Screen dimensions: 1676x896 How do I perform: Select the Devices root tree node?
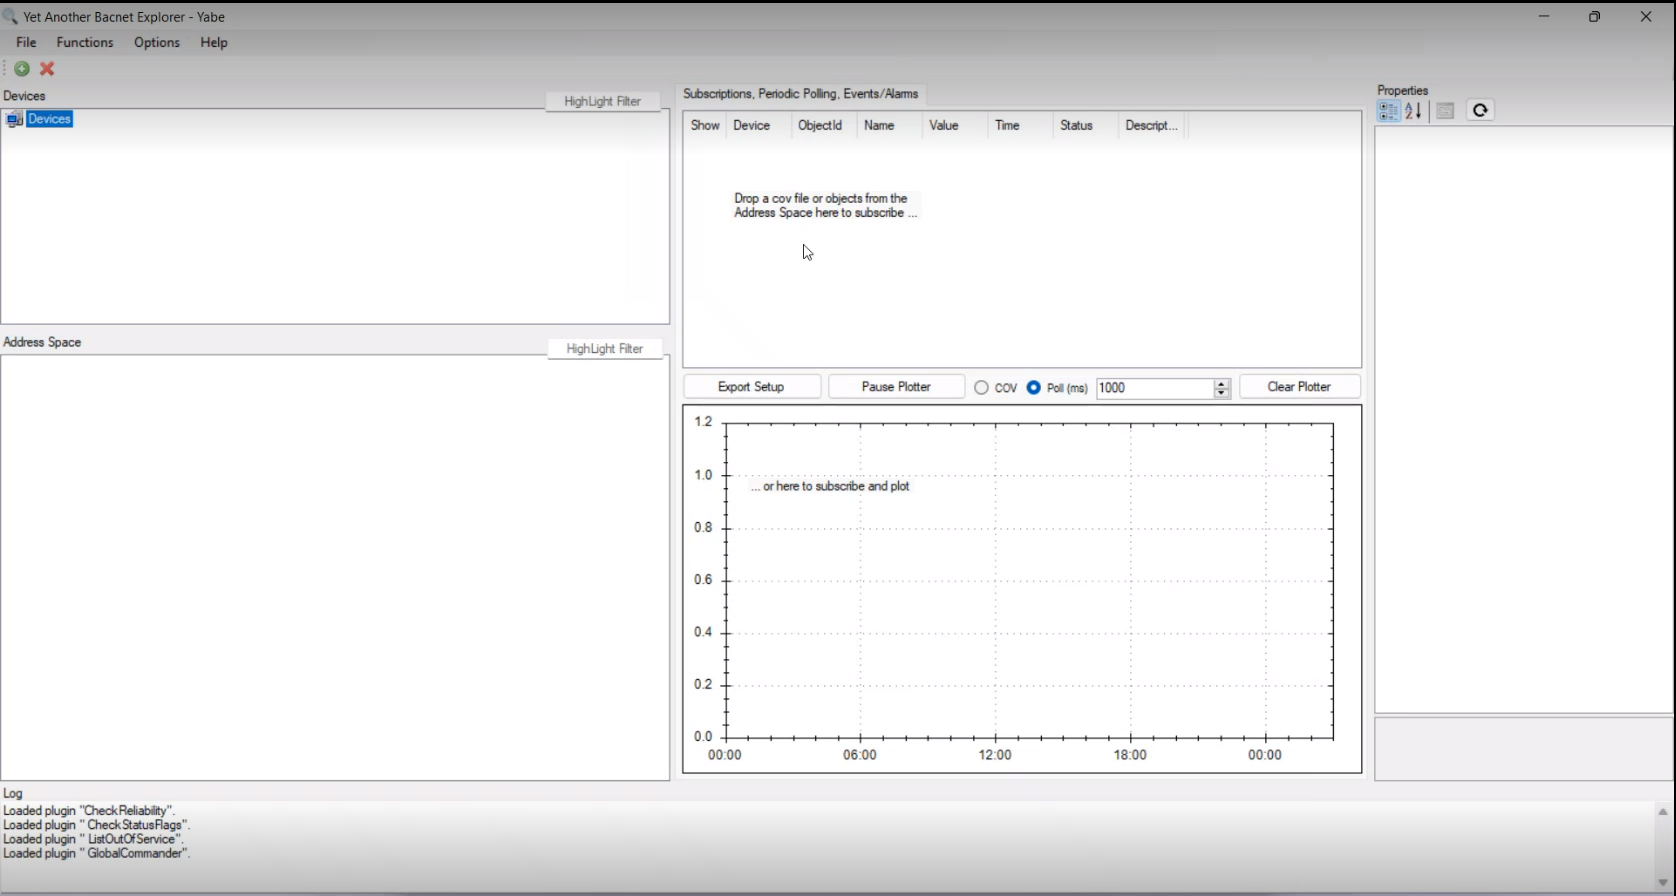click(x=49, y=119)
